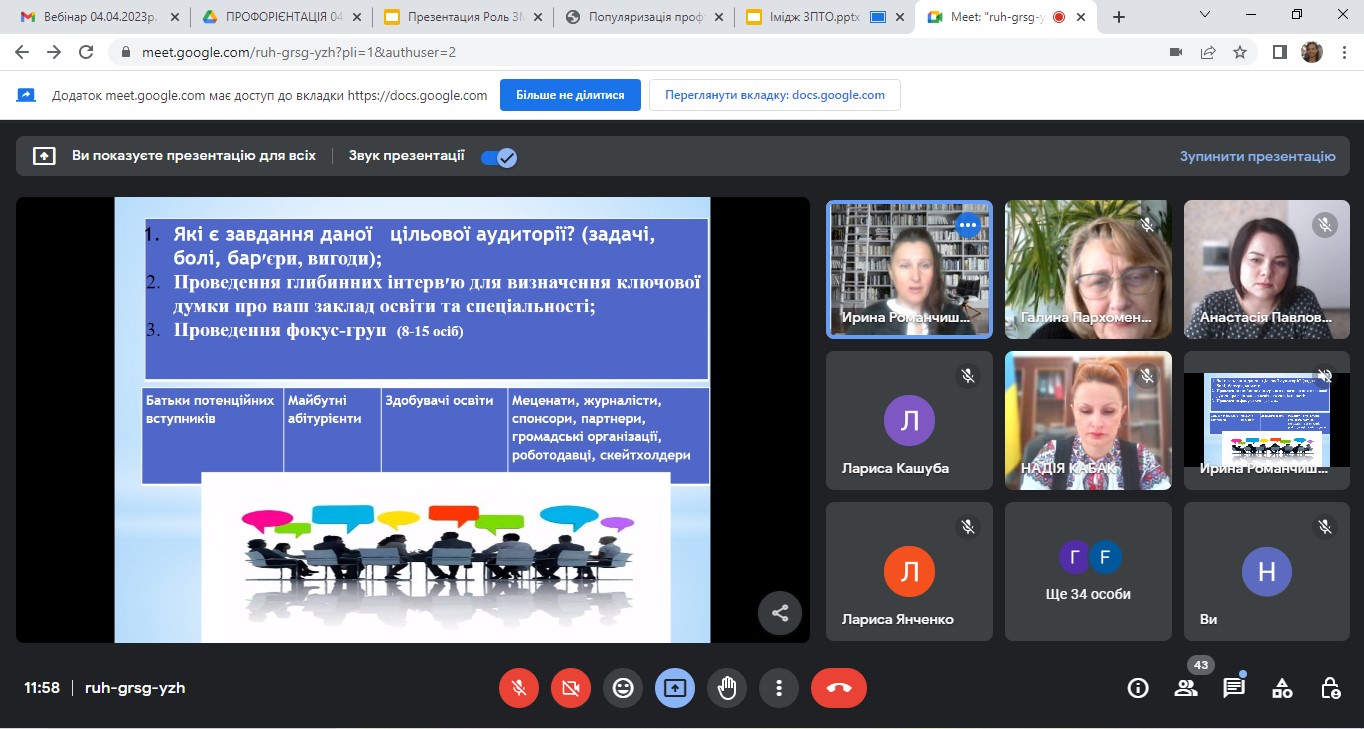Click Переглянути вкладку: docs.google.com button
This screenshot has height=729, width=1364.
tap(774, 95)
